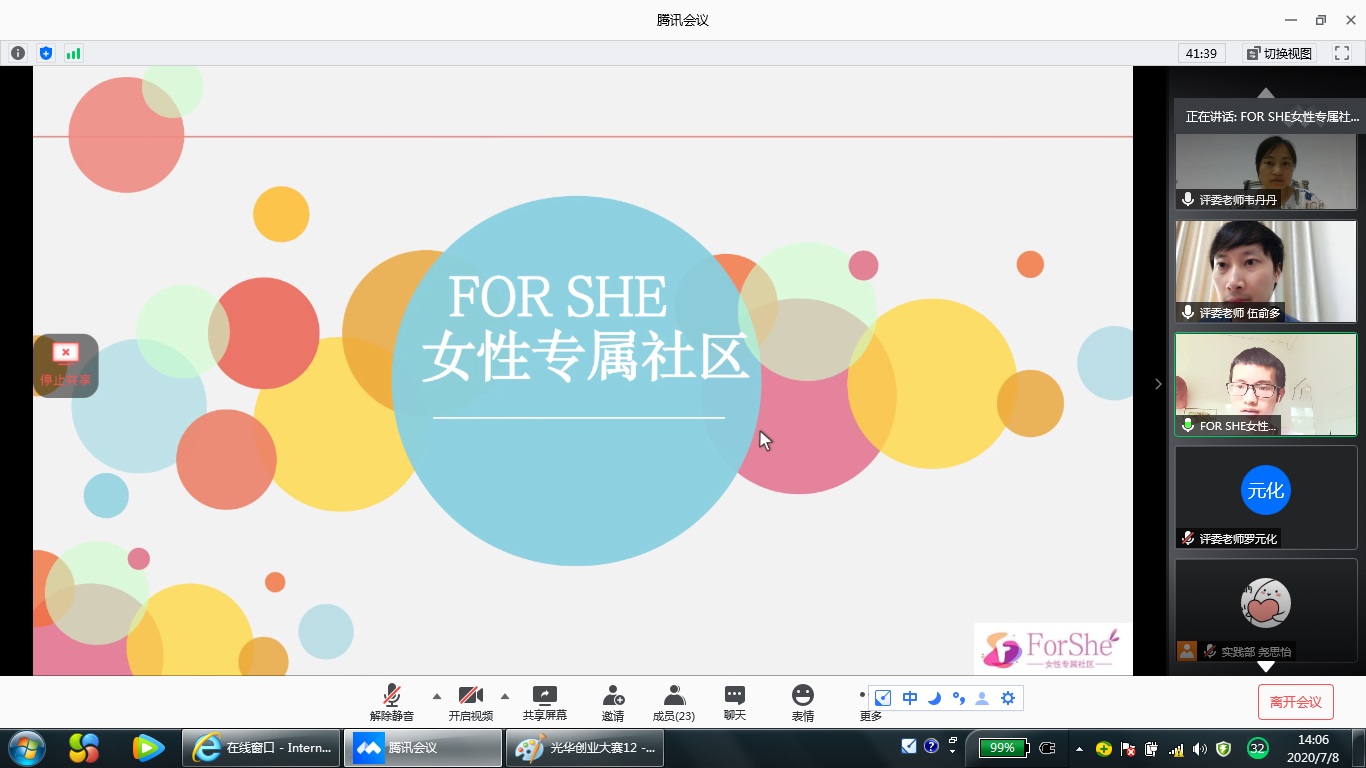
Task: Enter full screen mode
Action: click(x=1342, y=53)
